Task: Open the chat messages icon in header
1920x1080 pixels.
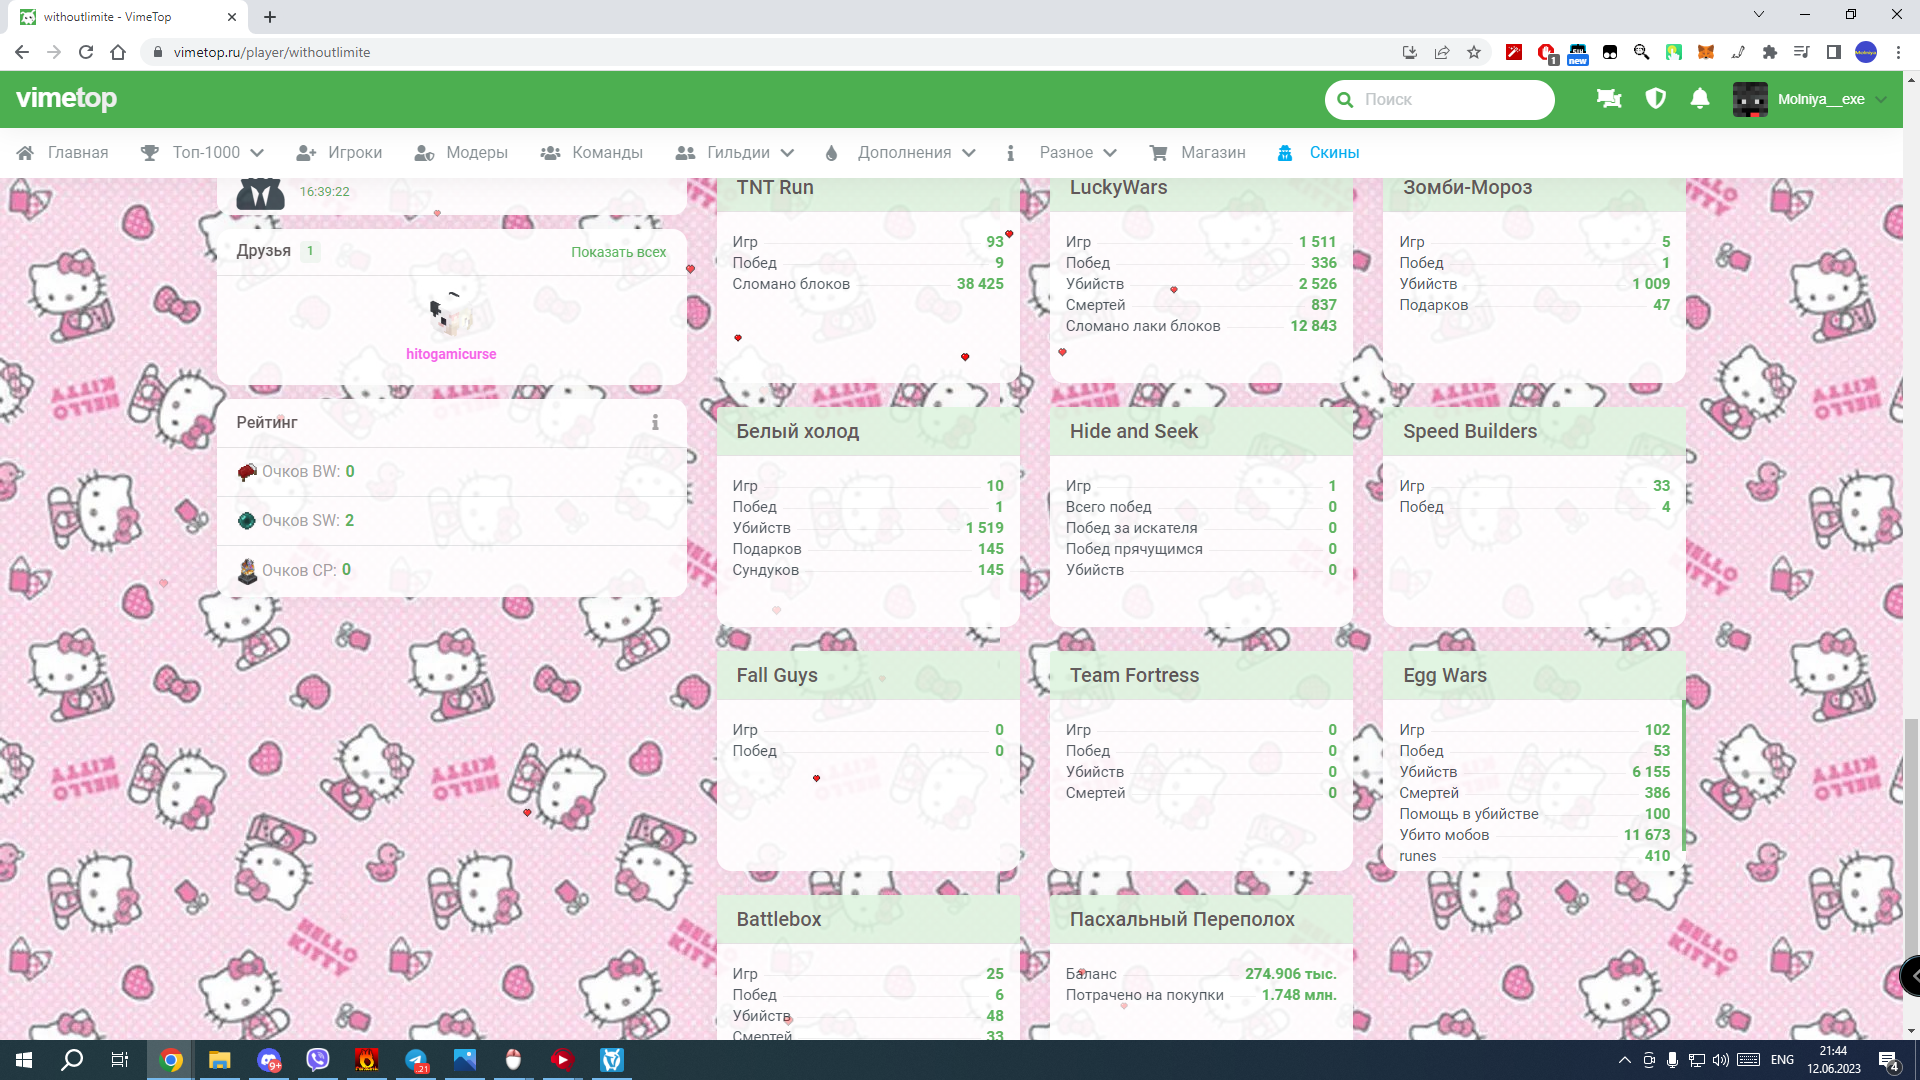Action: click(x=1609, y=99)
